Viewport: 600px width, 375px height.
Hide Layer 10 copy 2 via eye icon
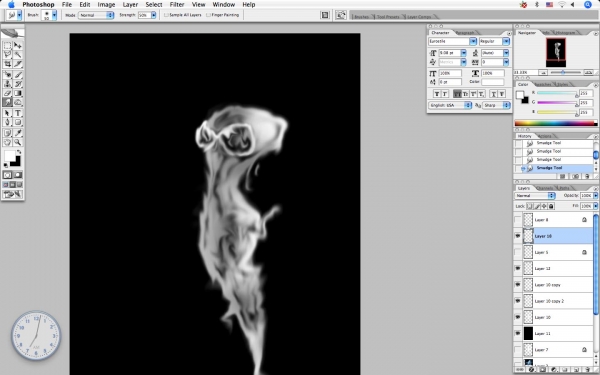click(518, 301)
